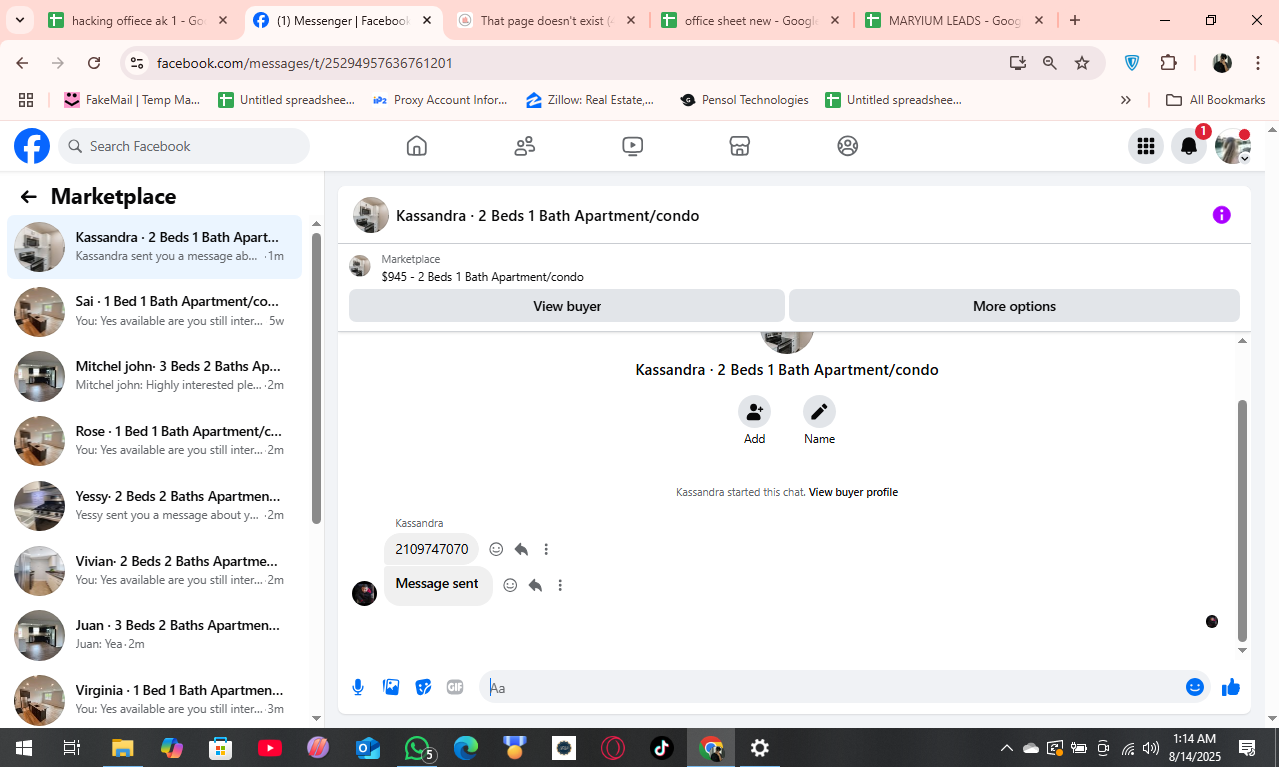
Task: Switch to That page doesn't exist tab
Action: tap(547, 20)
